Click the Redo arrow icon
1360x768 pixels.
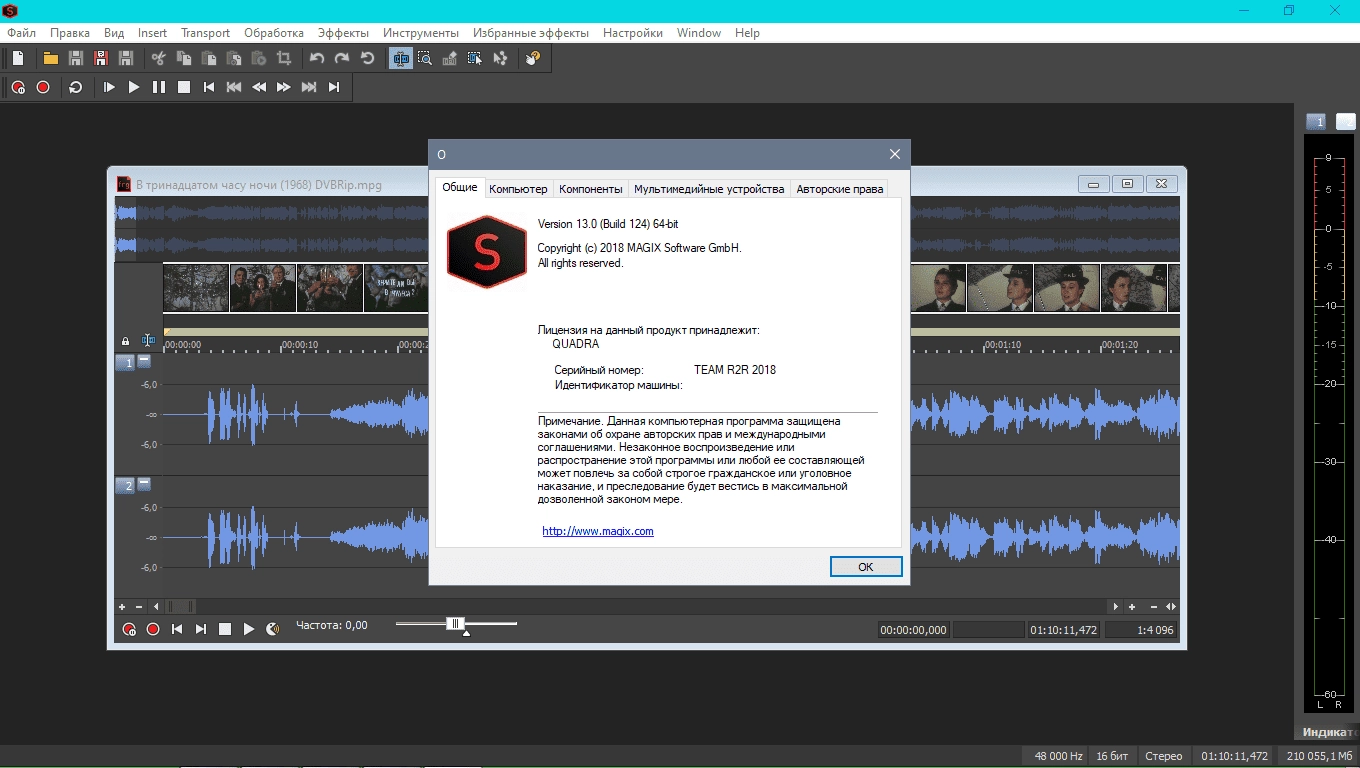point(342,58)
